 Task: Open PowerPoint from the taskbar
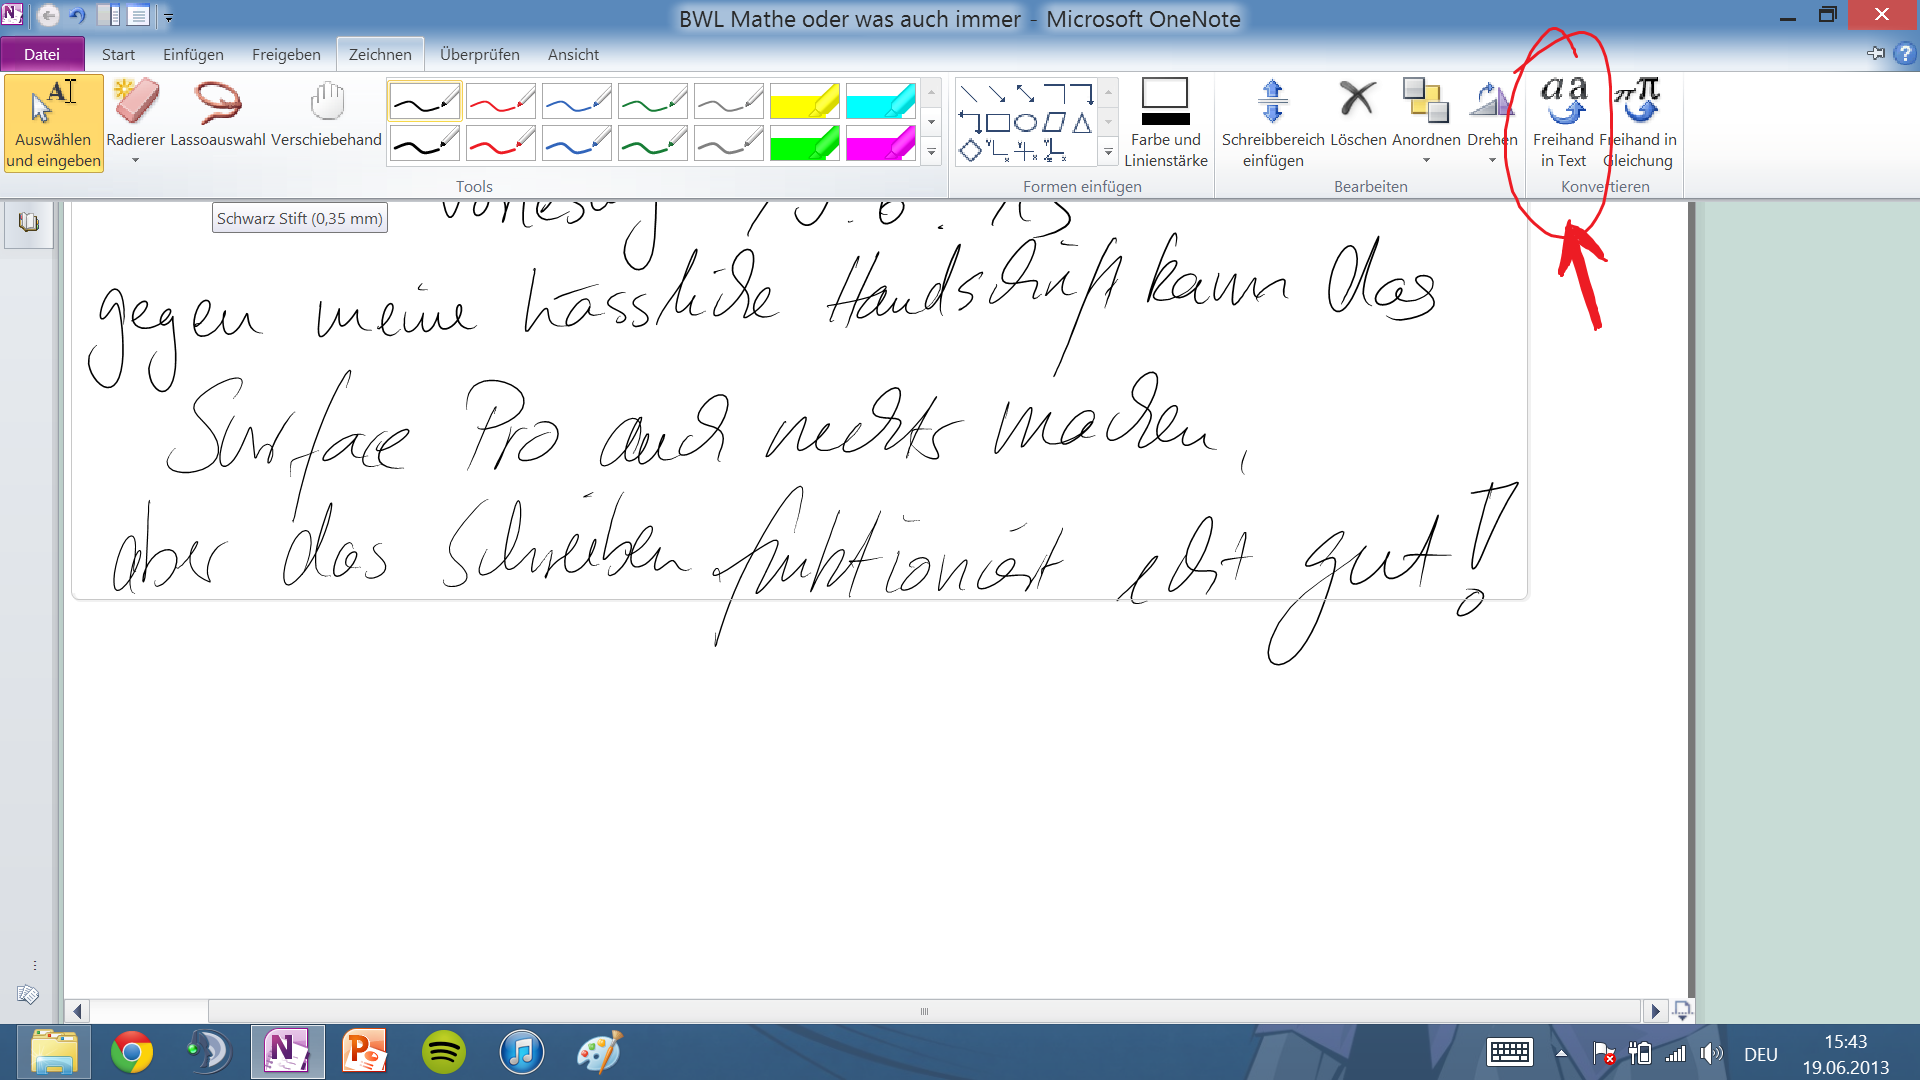[x=365, y=1052]
